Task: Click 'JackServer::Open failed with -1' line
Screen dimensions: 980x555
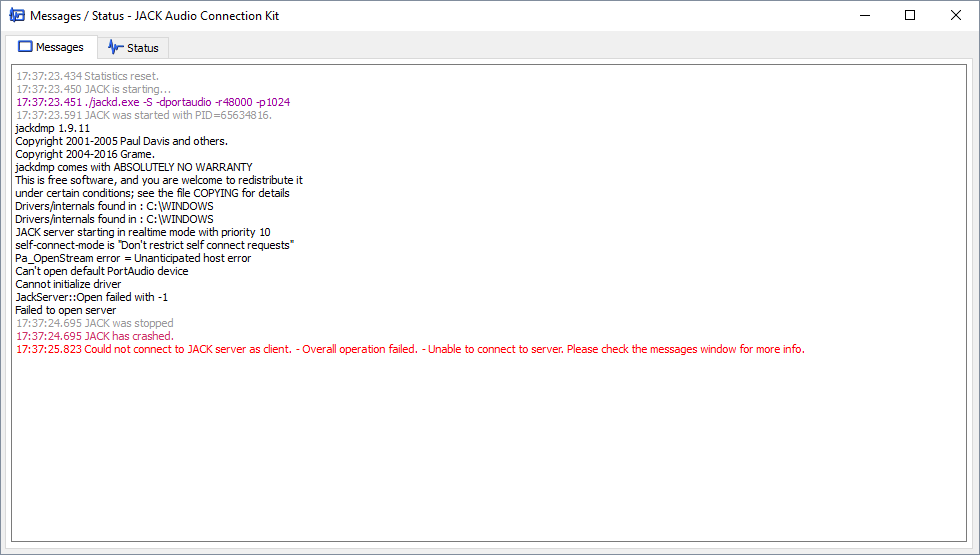Action: click(x=91, y=298)
